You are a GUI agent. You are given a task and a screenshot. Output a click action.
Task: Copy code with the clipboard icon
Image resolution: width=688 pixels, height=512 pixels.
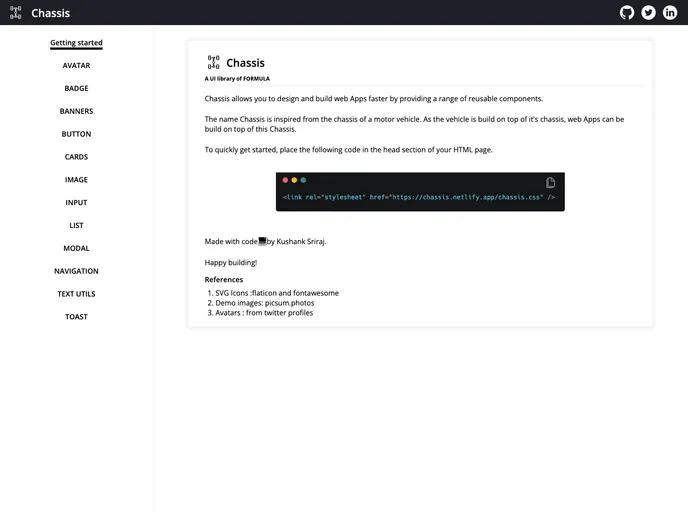[x=551, y=182]
